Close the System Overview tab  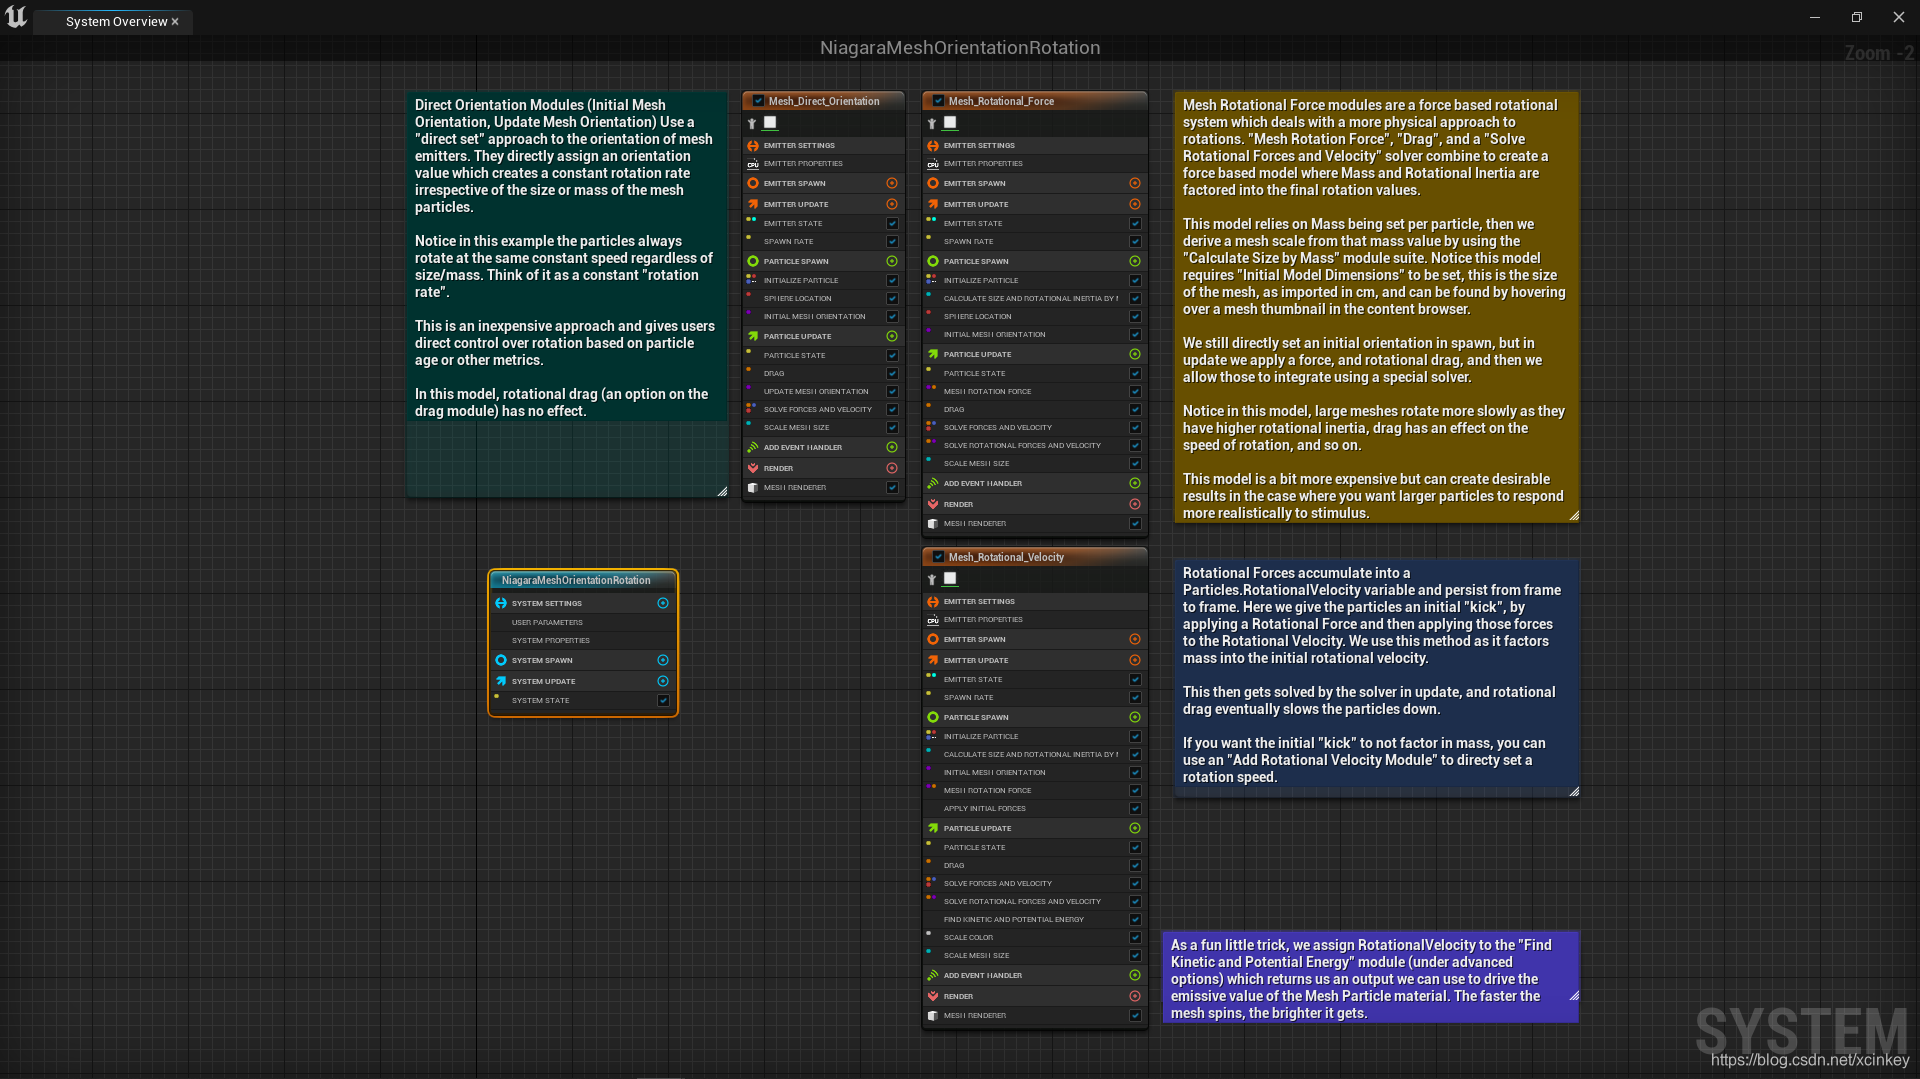tap(175, 22)
